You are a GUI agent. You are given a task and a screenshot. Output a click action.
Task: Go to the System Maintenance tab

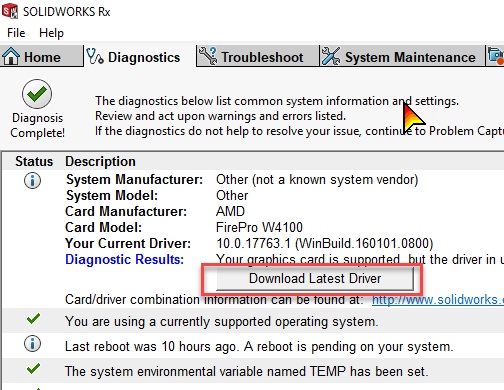click(402, 56)
